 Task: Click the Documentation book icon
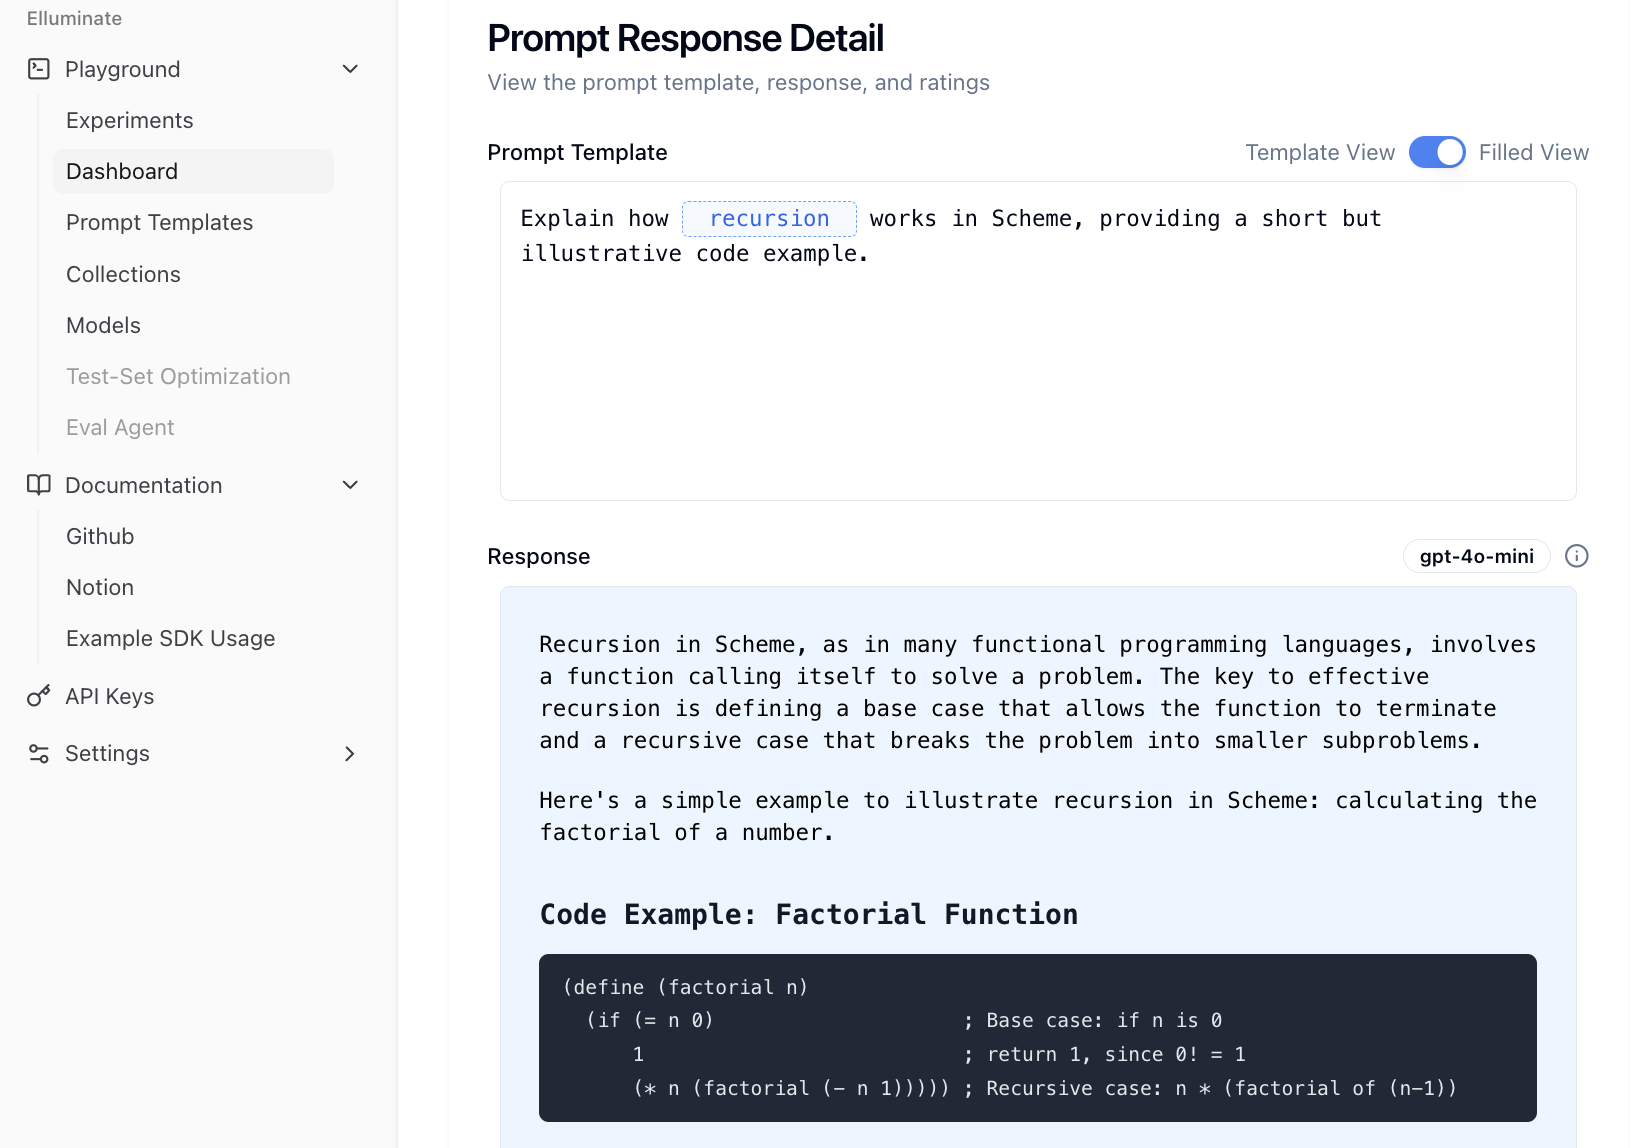pyautogui.click(x=39, y=485)
